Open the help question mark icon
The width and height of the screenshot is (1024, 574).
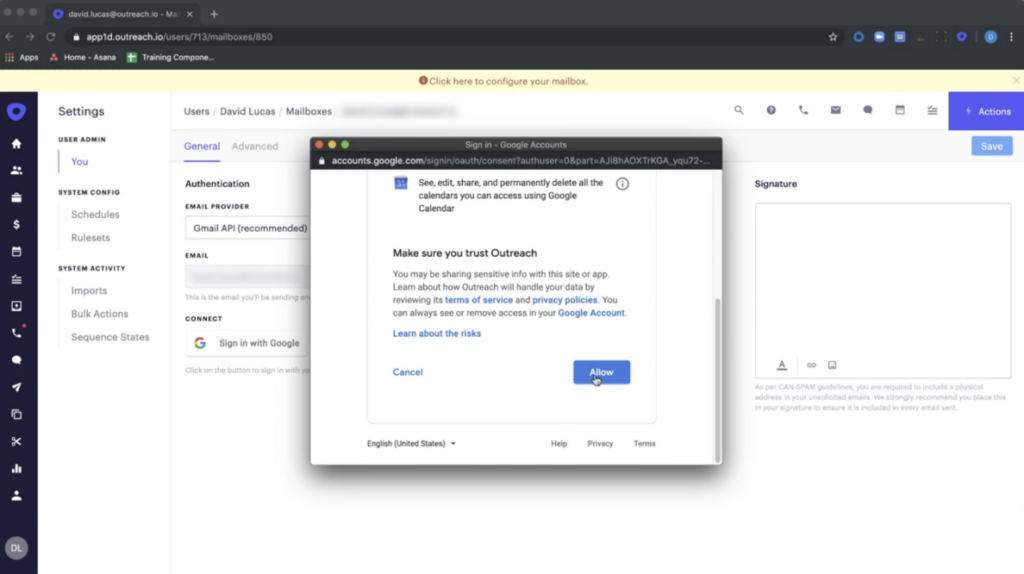[771, 110]
